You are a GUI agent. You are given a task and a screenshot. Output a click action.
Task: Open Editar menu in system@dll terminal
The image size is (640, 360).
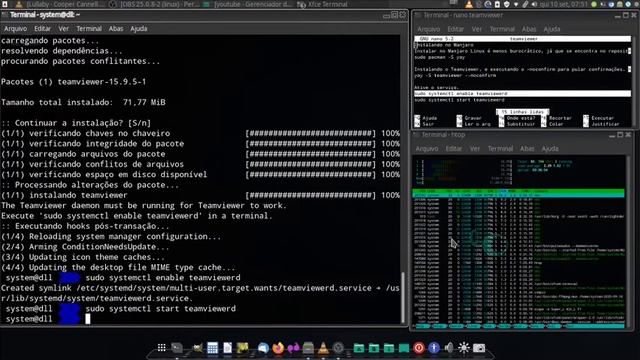coord(42,29)
